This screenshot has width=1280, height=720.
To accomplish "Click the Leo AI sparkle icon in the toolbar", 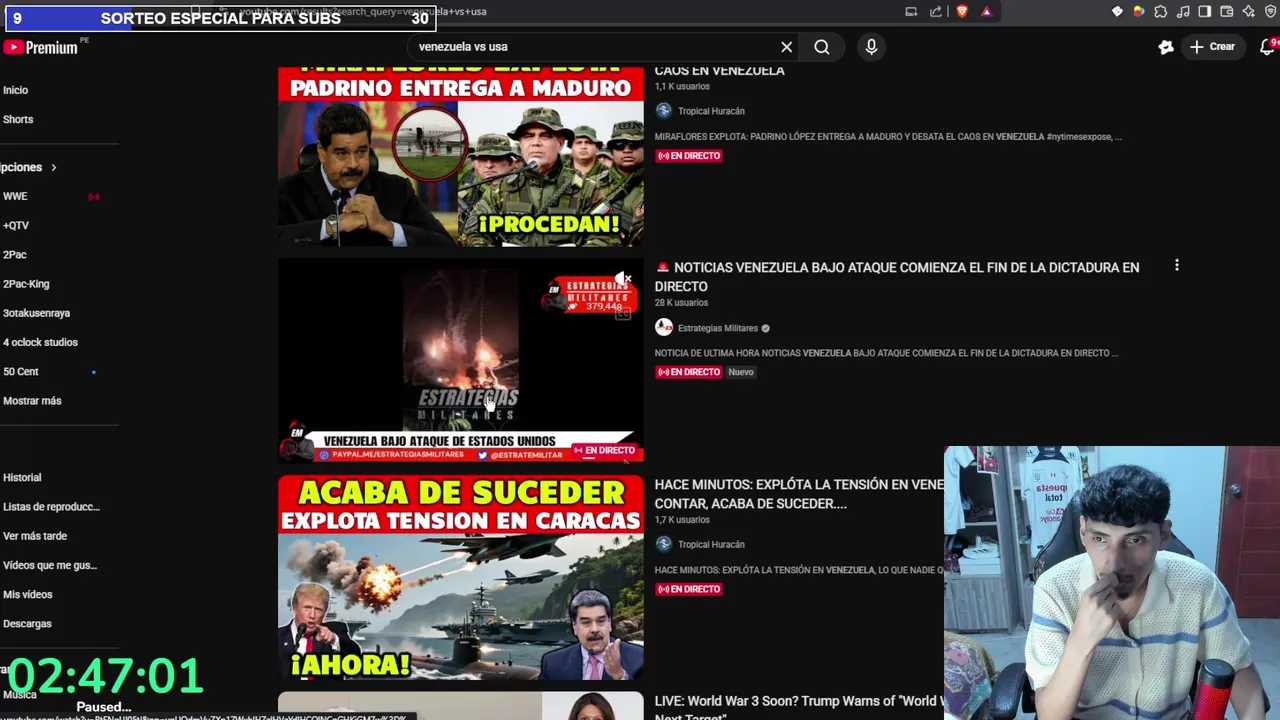I will pyautogui.click(x=1249, y=12).
